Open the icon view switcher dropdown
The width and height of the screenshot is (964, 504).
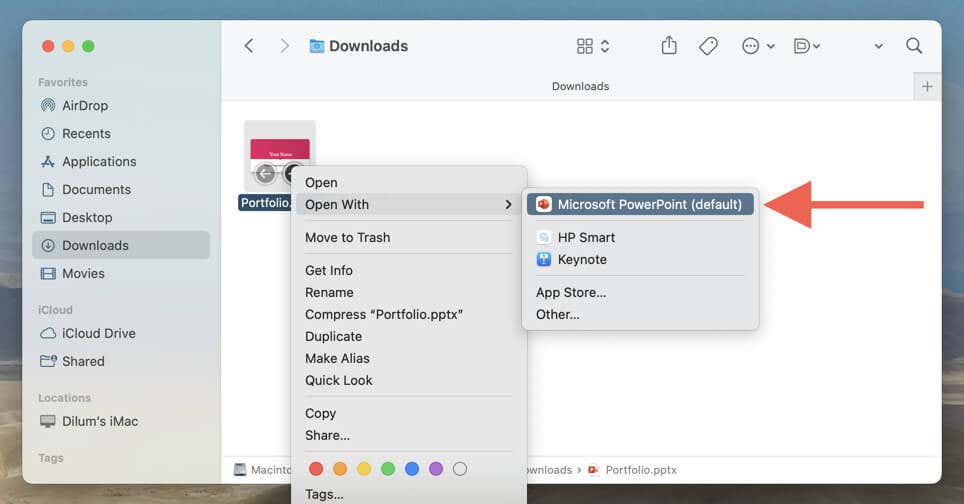click(x=593, y=46)
